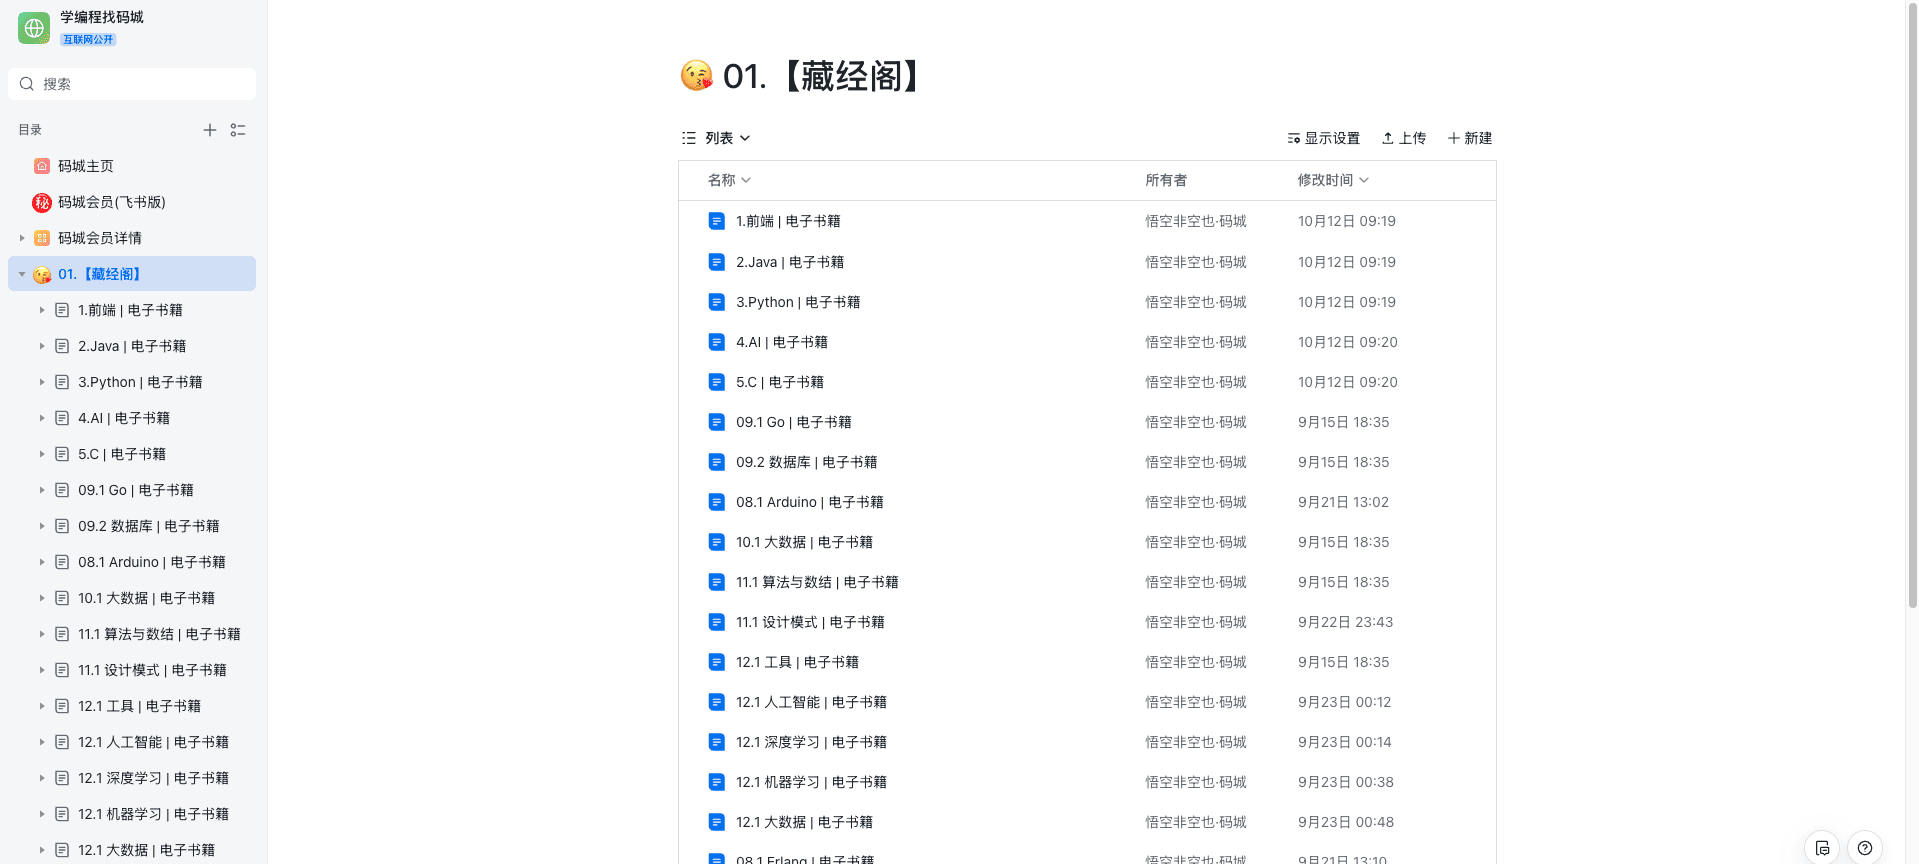This screenshot has width=1919, height=864.
Task: Click the orange icon beside 码城会员详情
Action: point(42,238)
